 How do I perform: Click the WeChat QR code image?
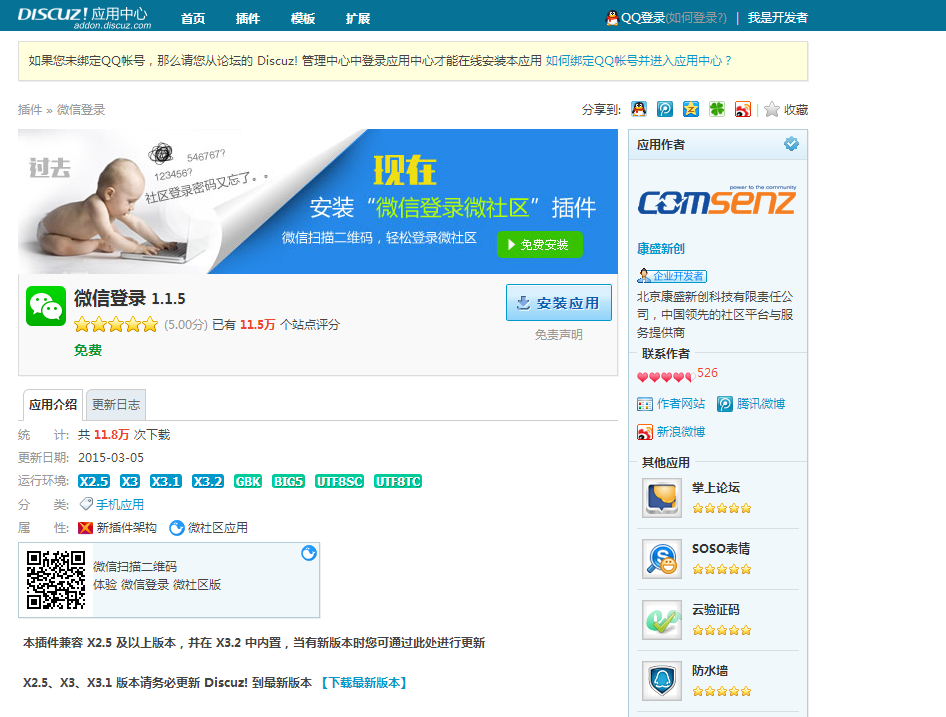click(56, 580)
